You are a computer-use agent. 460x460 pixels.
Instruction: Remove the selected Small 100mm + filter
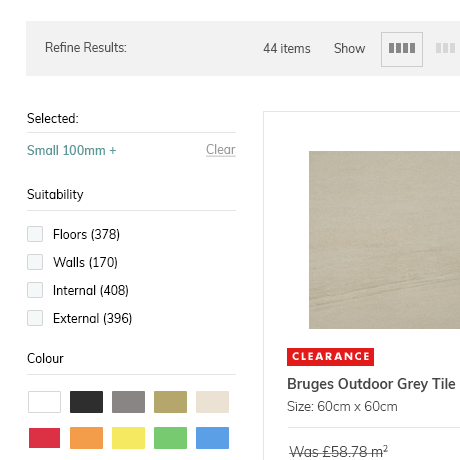pyautogui.click(x=71, y=151)
